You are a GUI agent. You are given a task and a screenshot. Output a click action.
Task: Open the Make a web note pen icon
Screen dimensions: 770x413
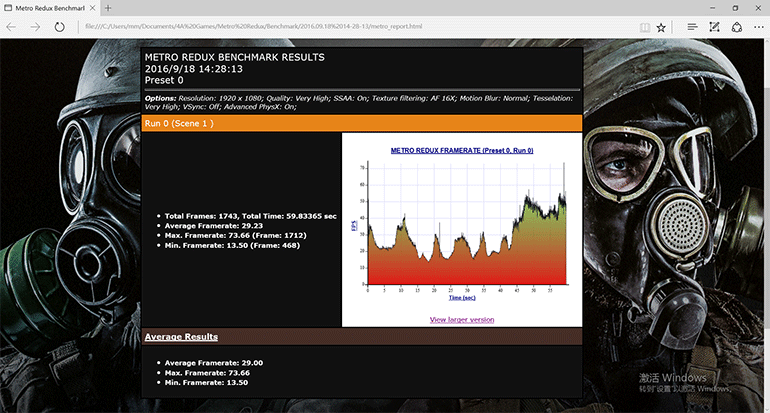(715, 27)
